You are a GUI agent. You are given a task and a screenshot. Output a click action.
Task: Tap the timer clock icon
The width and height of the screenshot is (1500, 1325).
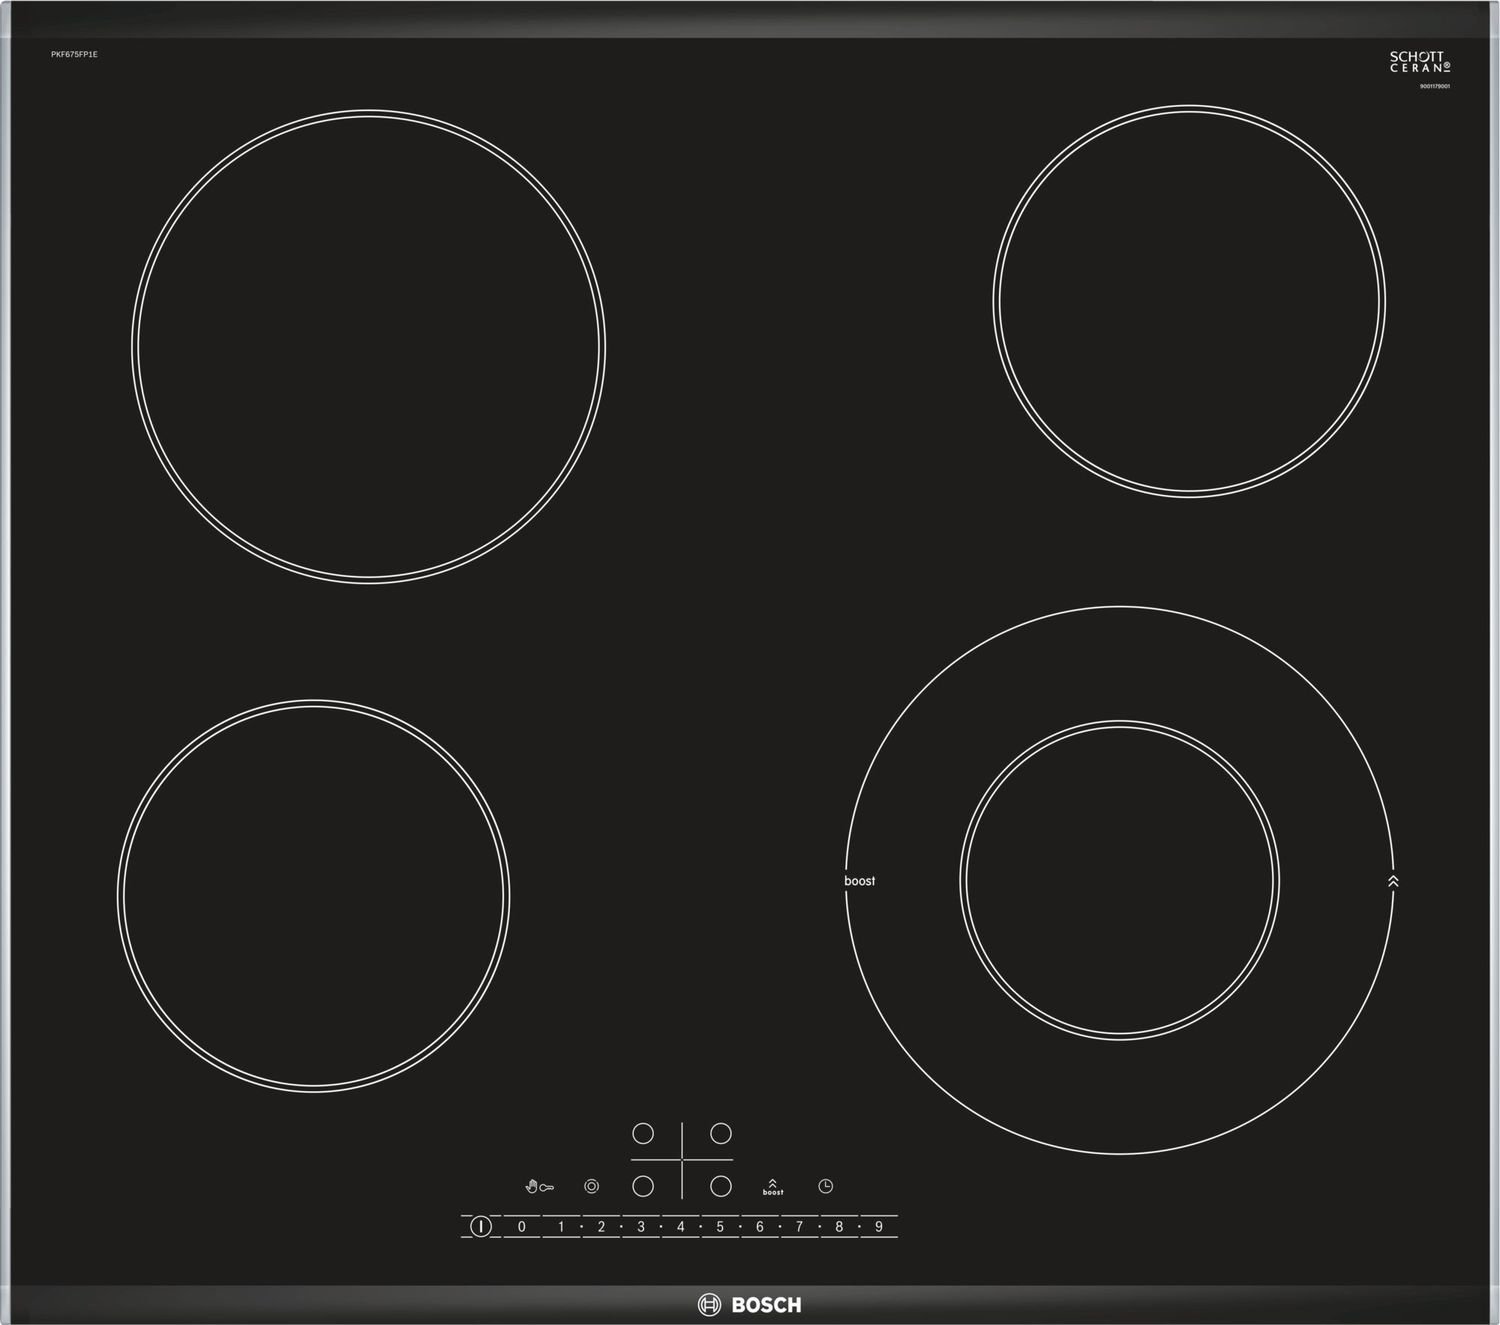click(x=826, y=1186)
